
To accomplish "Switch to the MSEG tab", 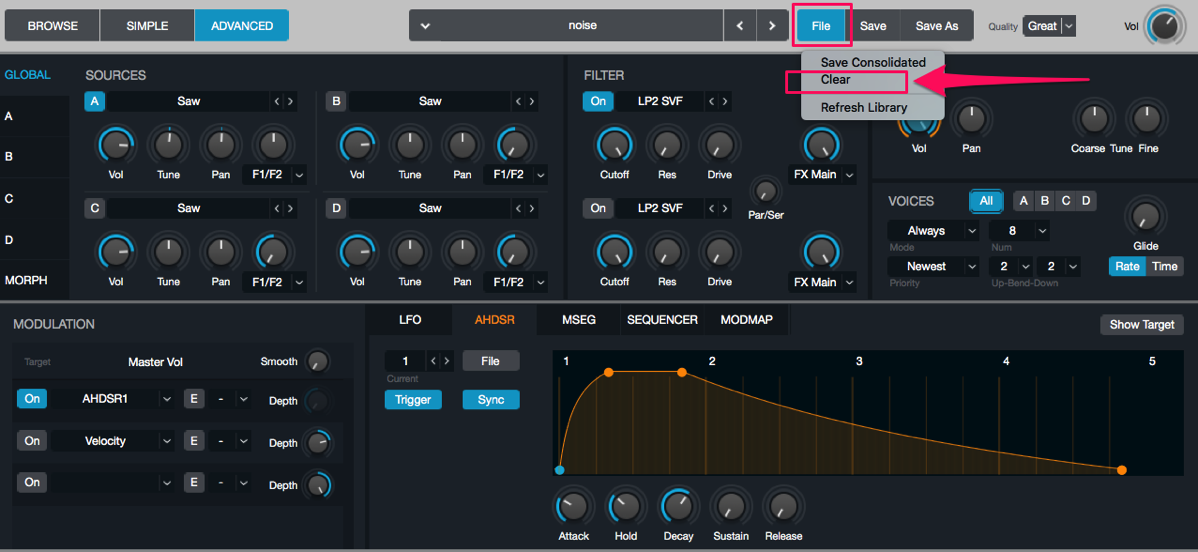I will pyautogui.click(x=580, y=320).
